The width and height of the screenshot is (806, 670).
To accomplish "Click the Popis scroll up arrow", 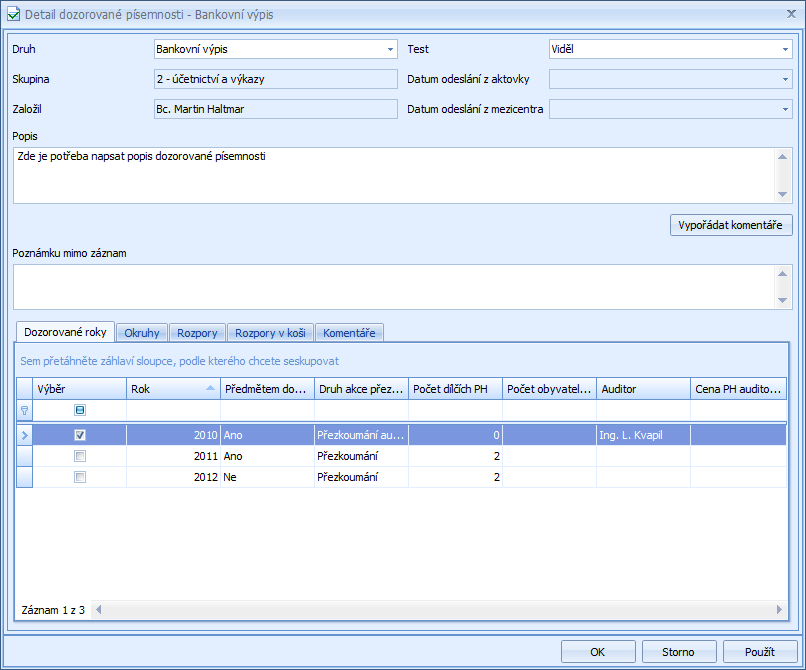I will (782, 156).
